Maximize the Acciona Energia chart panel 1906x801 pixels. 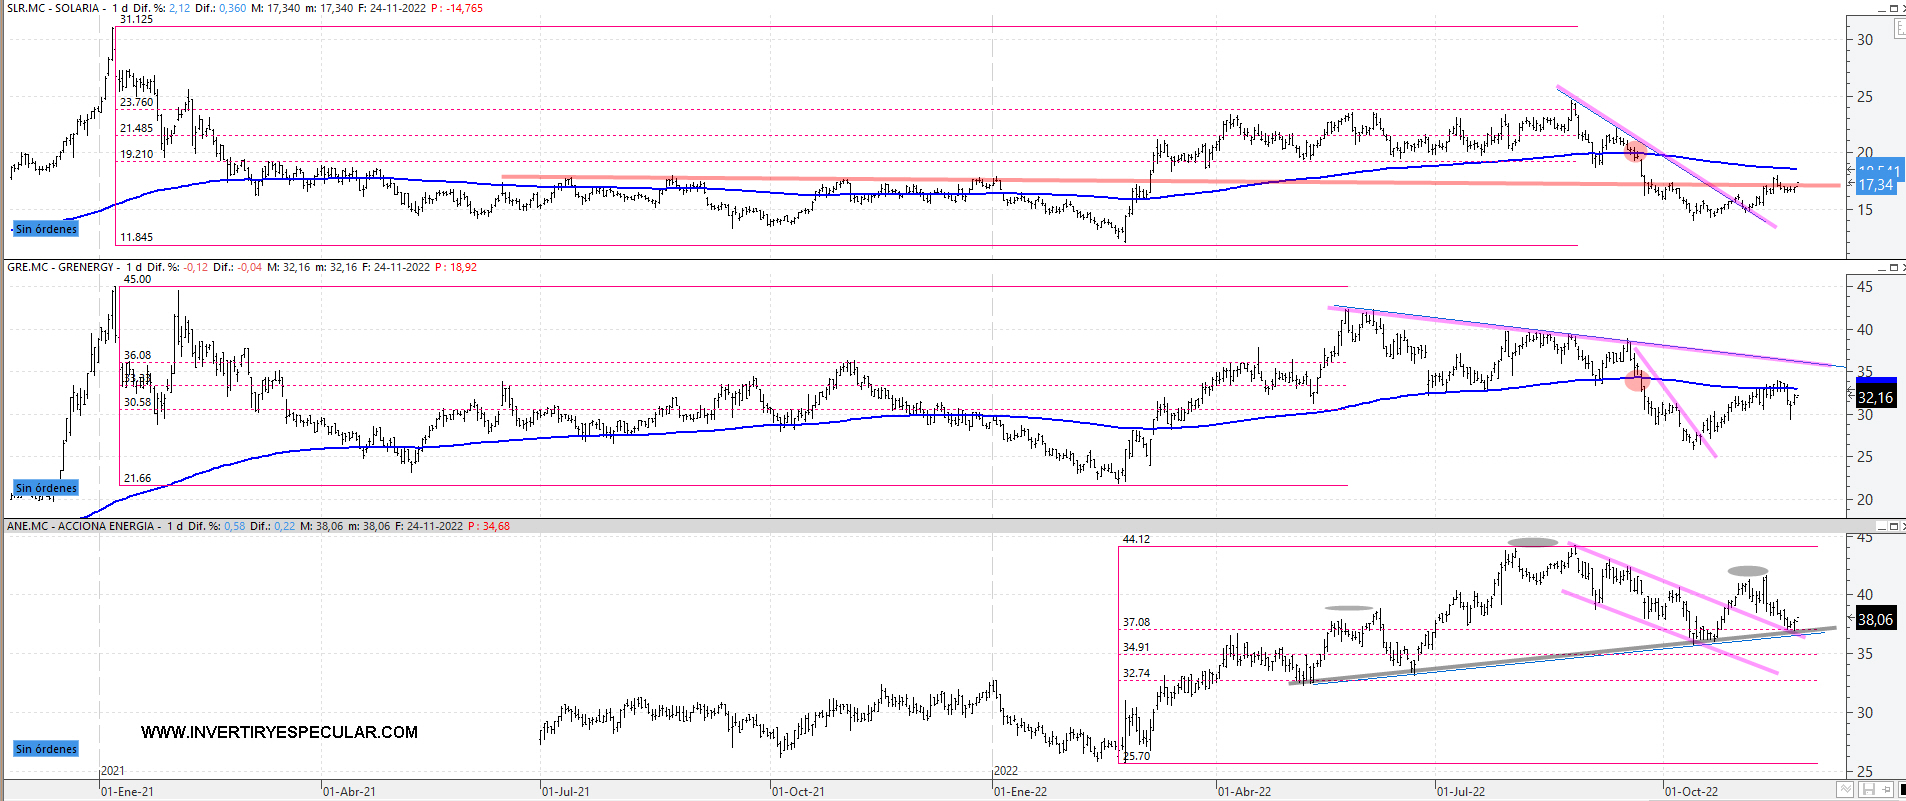[x=1893, y=526]
